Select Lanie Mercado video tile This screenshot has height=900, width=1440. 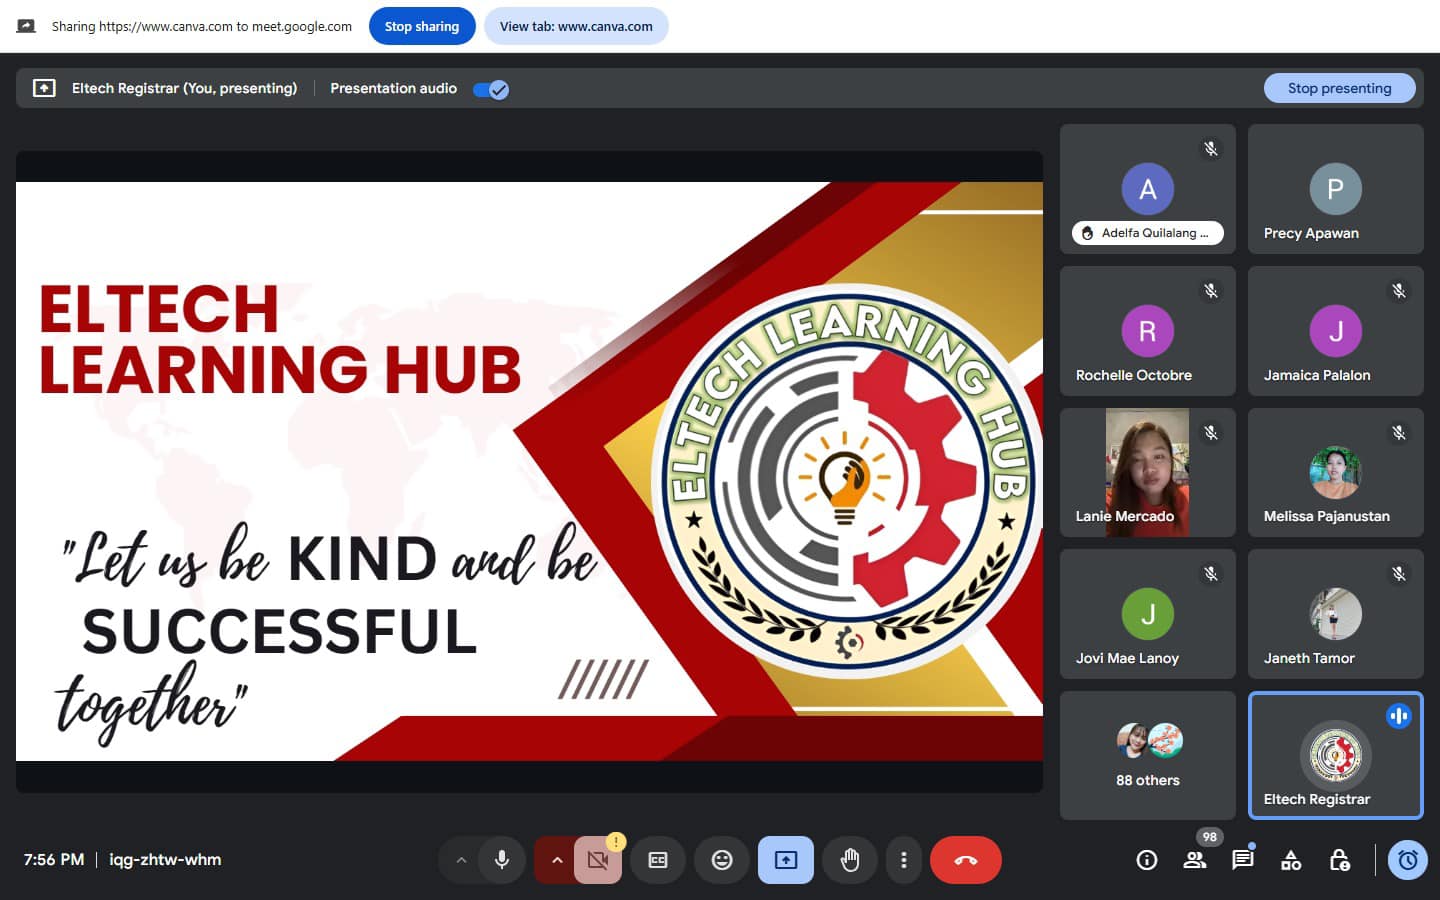pos(1148,472)
